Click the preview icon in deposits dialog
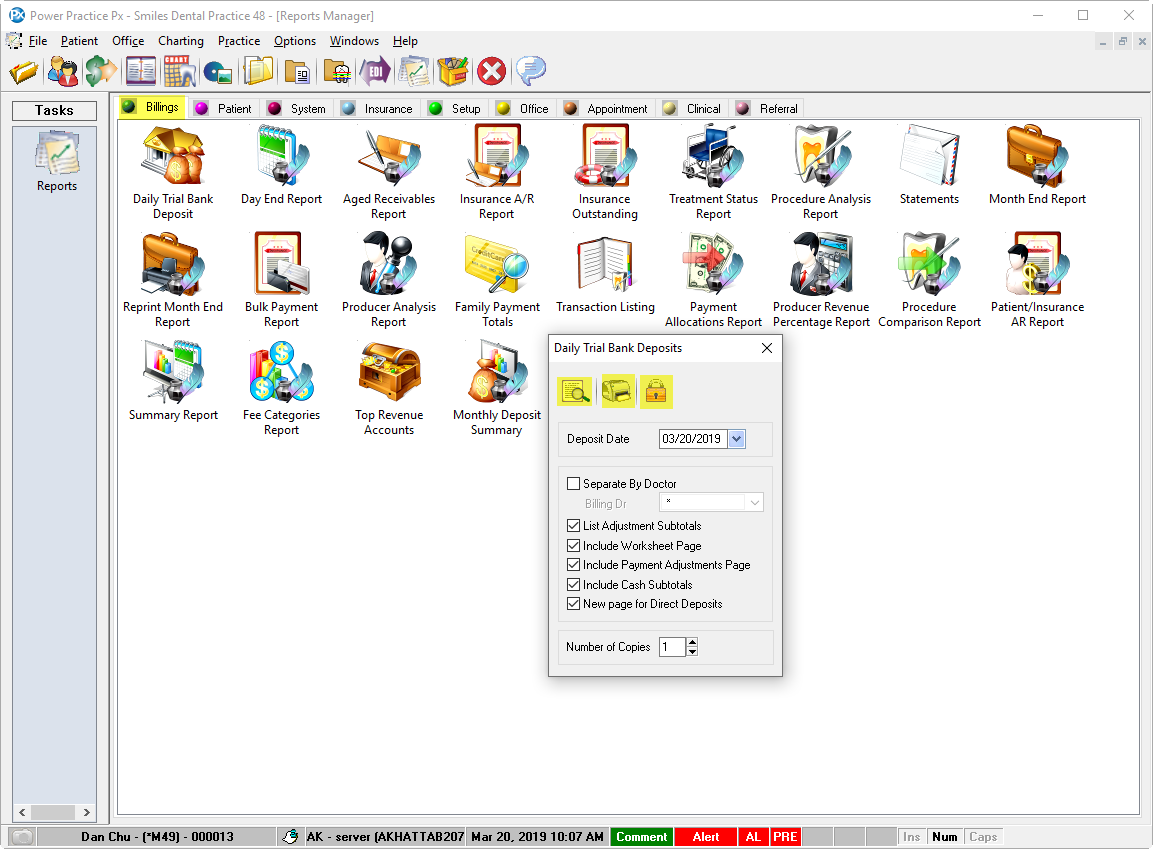The width and height of the screenshot is (1153, 849). coord(576,392)
